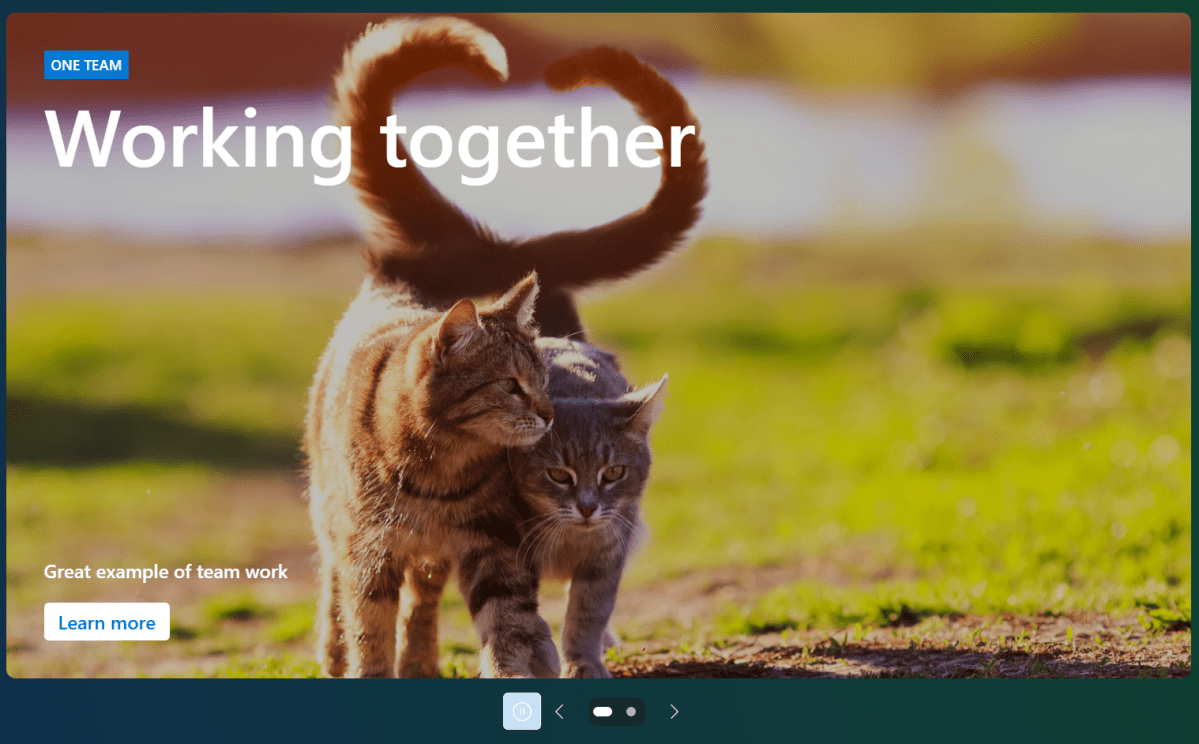1199x744 pixels.
Task: Open the Working together headline link
Action: 370,140
